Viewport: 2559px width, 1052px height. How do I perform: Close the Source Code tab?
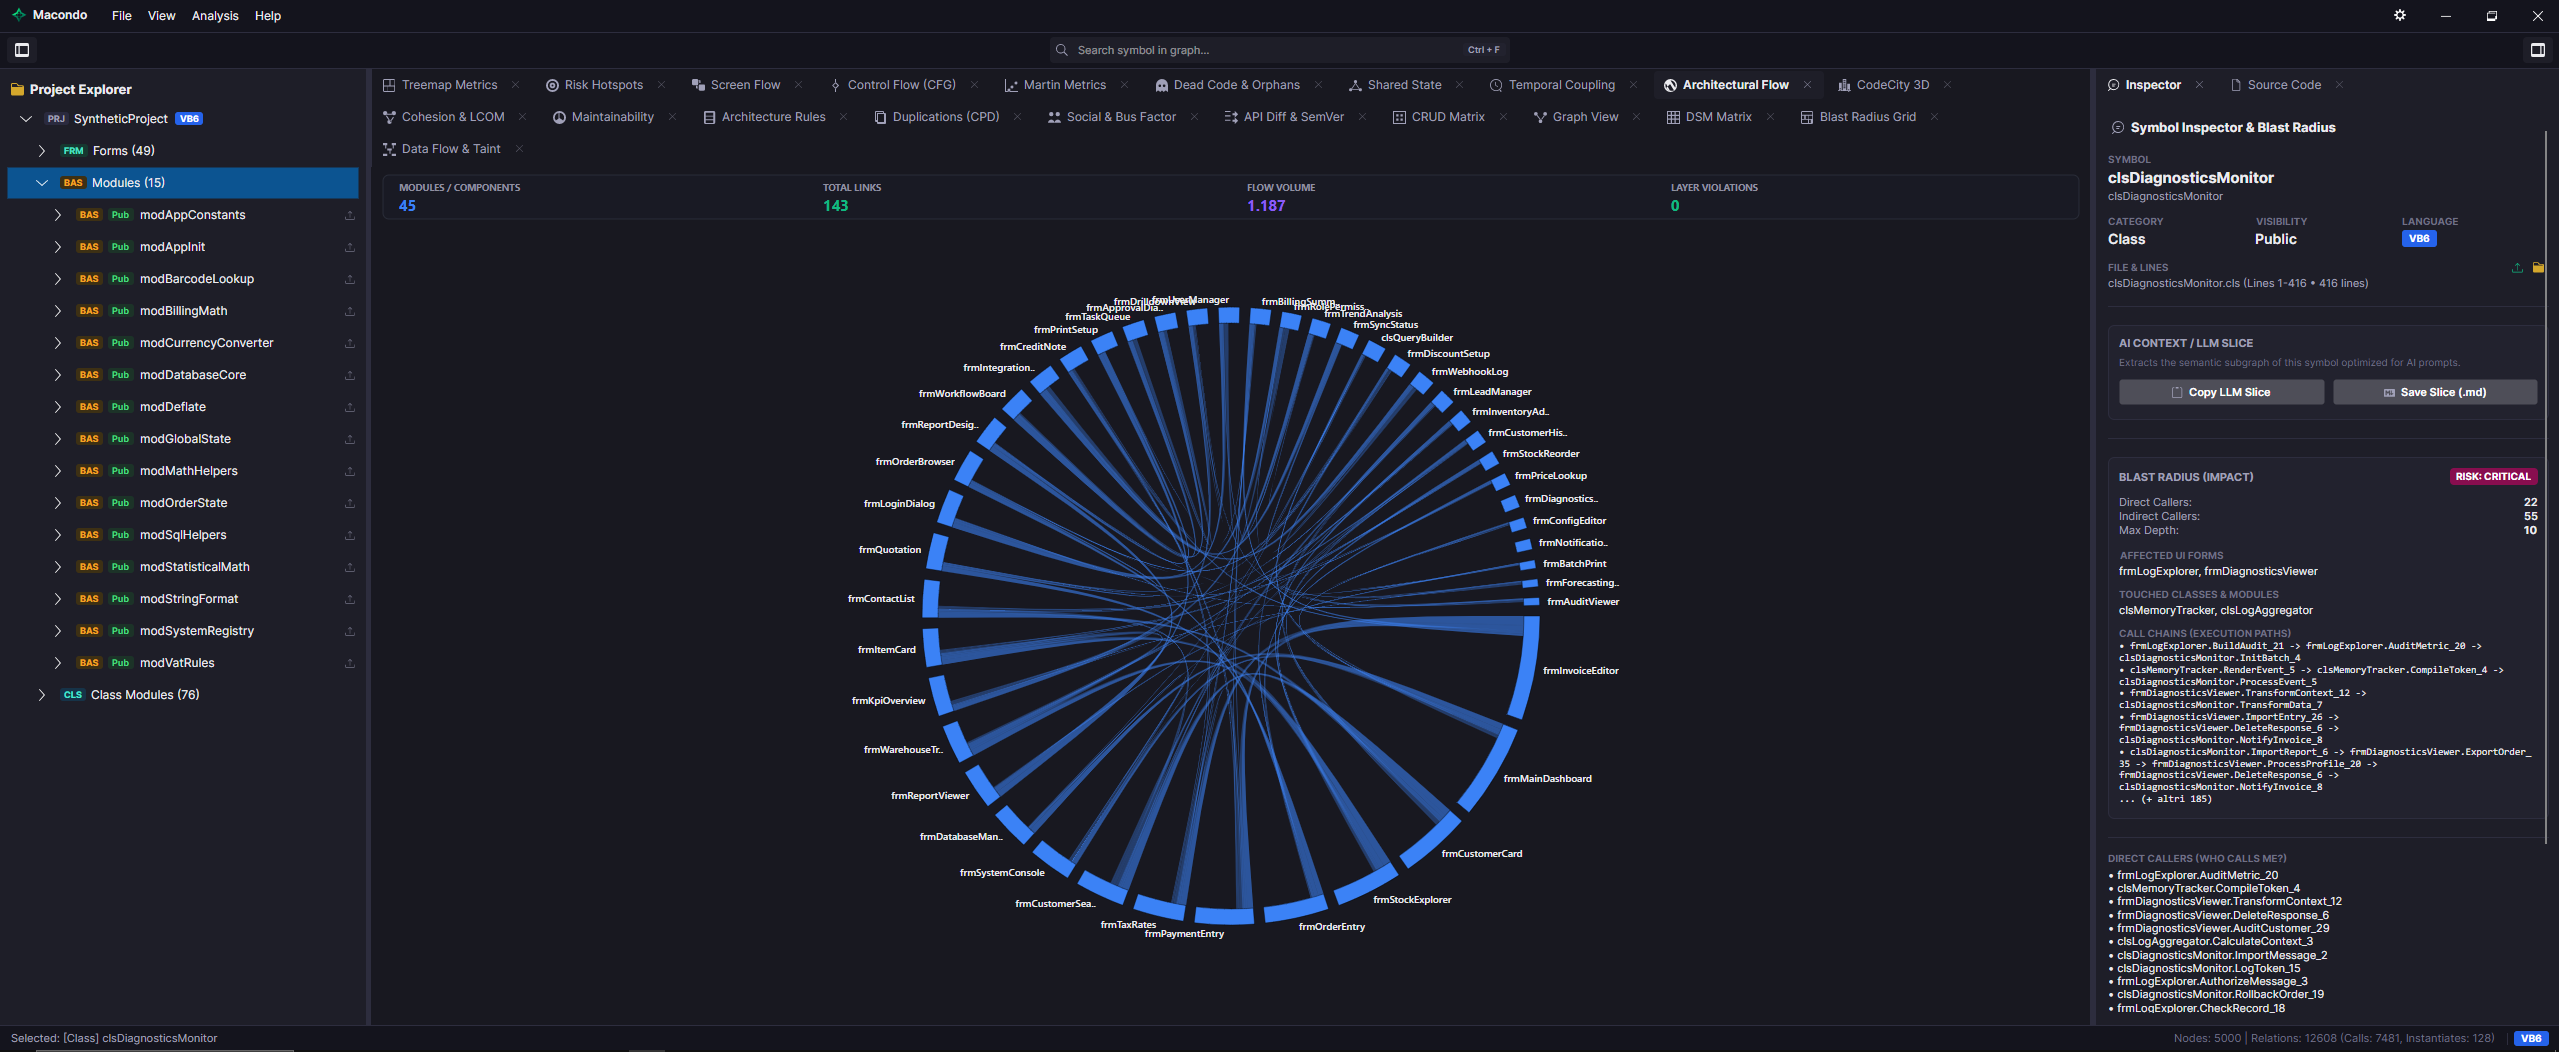tap(2339, 85)
